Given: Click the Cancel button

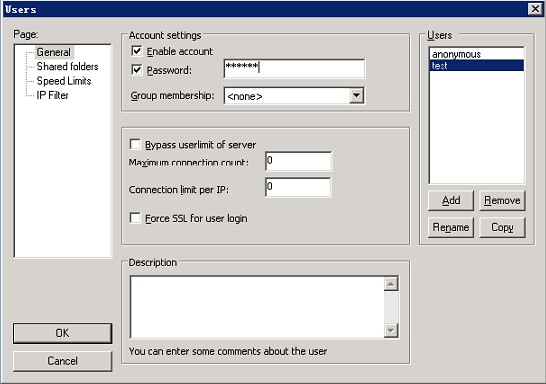Looking at the screenshot, I should click(x=63, y=361).
